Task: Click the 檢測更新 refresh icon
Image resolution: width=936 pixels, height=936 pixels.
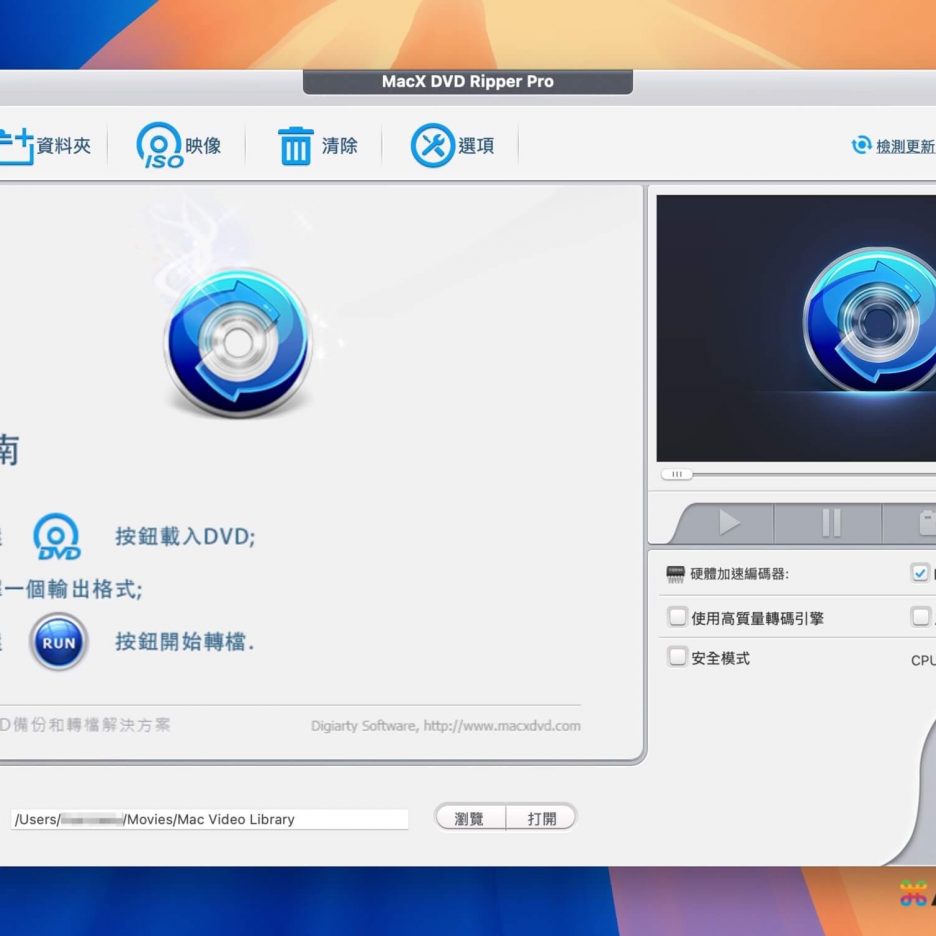Action: point(860,146)
